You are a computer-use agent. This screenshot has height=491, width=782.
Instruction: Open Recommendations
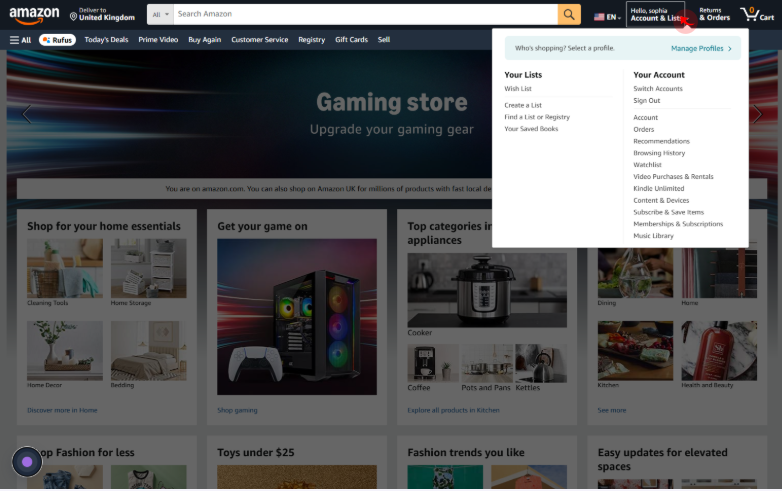click(x=661, y=142)
